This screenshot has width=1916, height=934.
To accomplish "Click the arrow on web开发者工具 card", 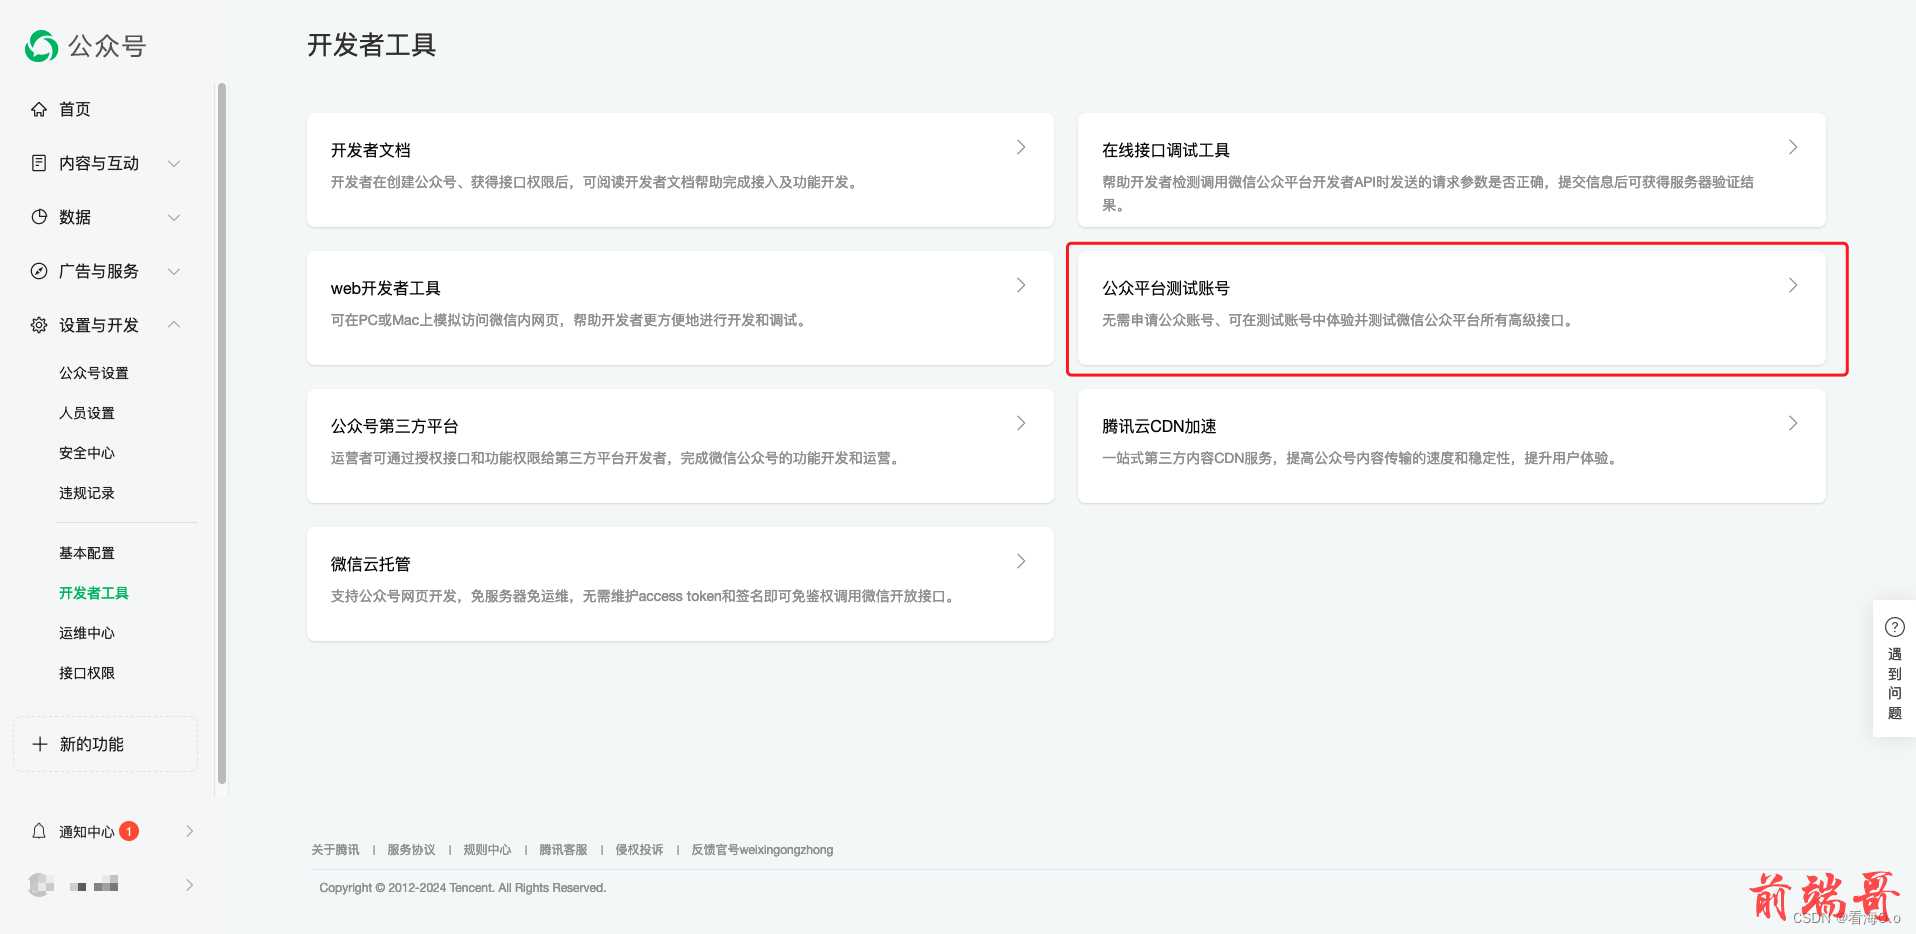I will point(1021,285).
